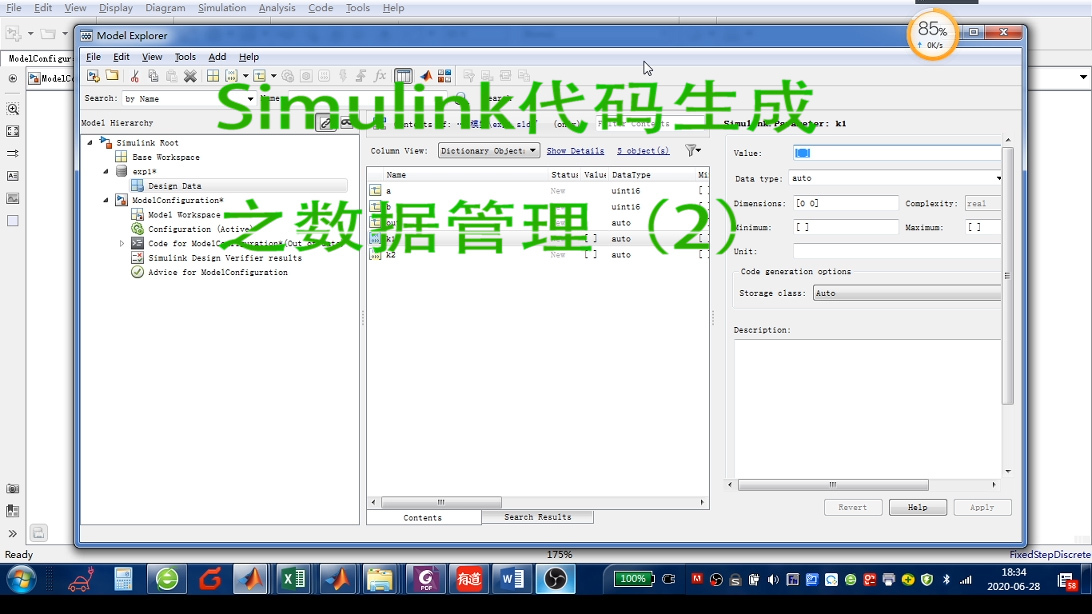
Task: Expand the Code for ModelConfiguration tree node
Action: point(121,243)
